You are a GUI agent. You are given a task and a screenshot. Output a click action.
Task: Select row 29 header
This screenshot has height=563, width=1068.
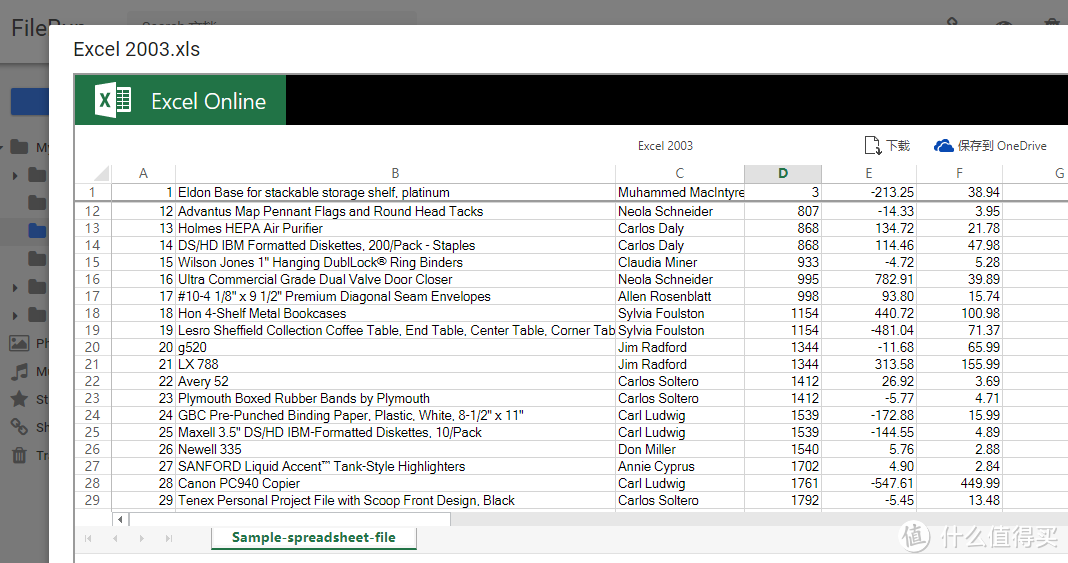(93, 500)
